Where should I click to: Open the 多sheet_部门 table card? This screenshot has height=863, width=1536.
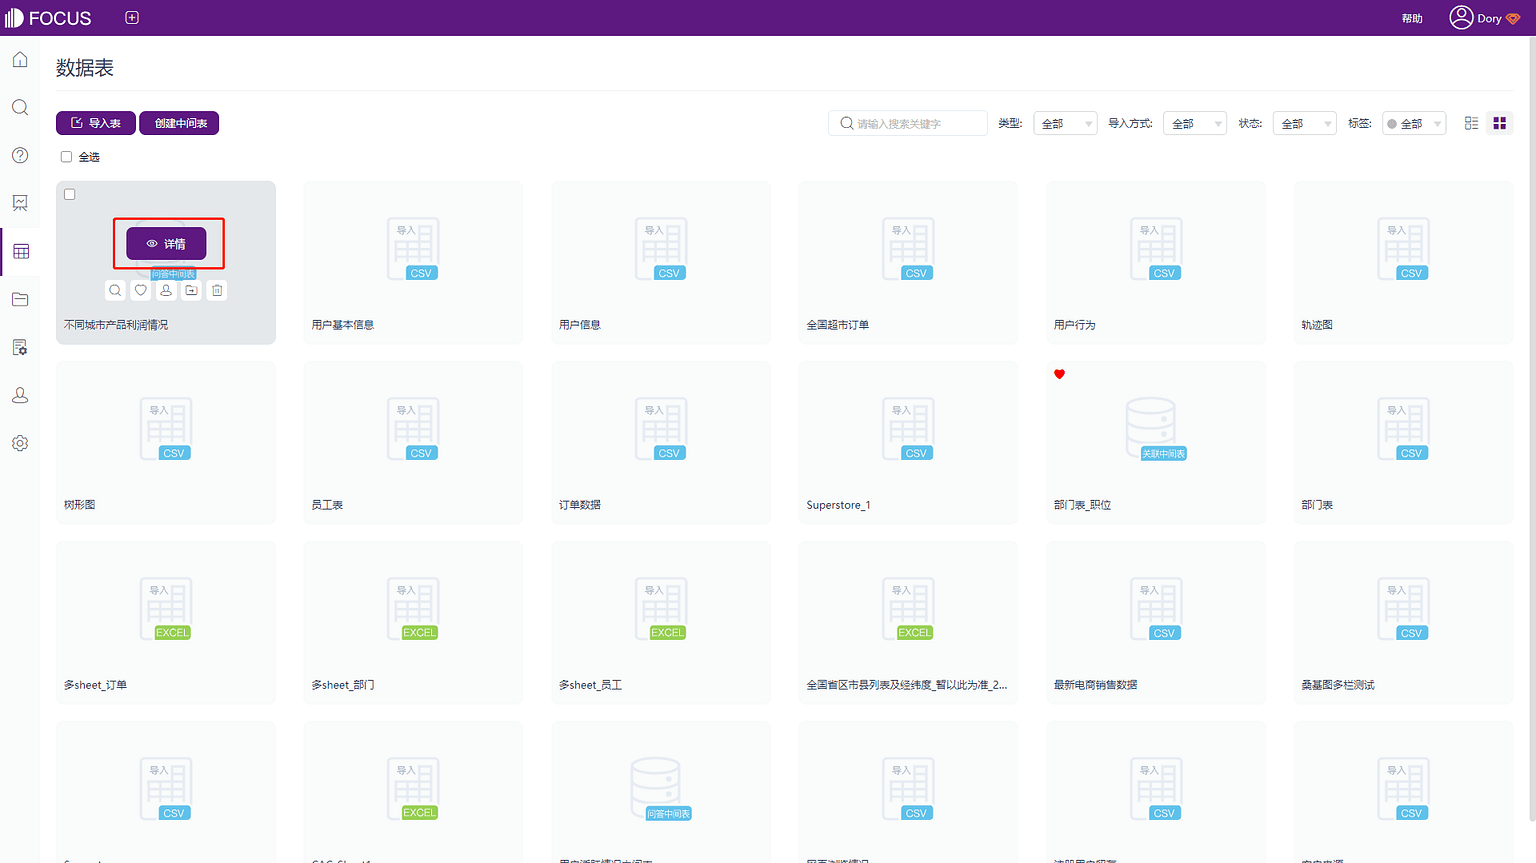coord(413,622)
